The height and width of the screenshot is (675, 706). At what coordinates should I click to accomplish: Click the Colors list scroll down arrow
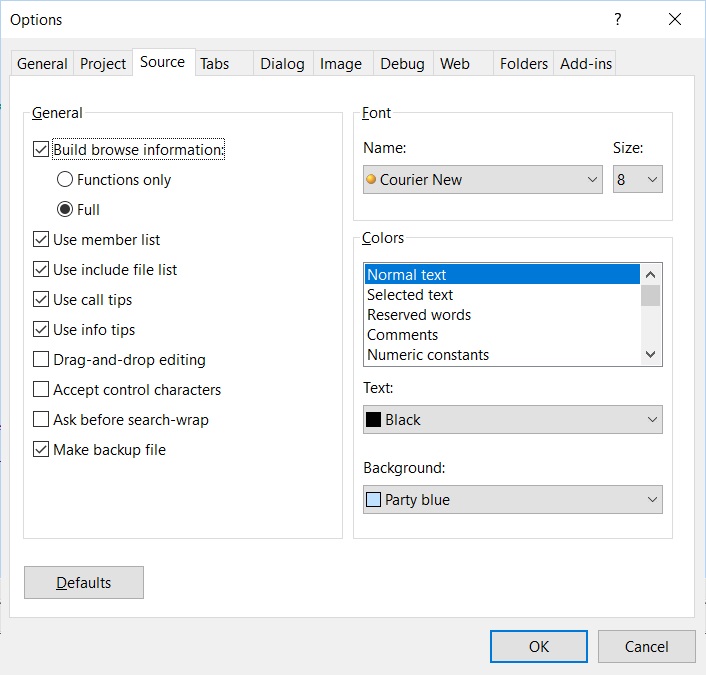(x=650, y=354)
